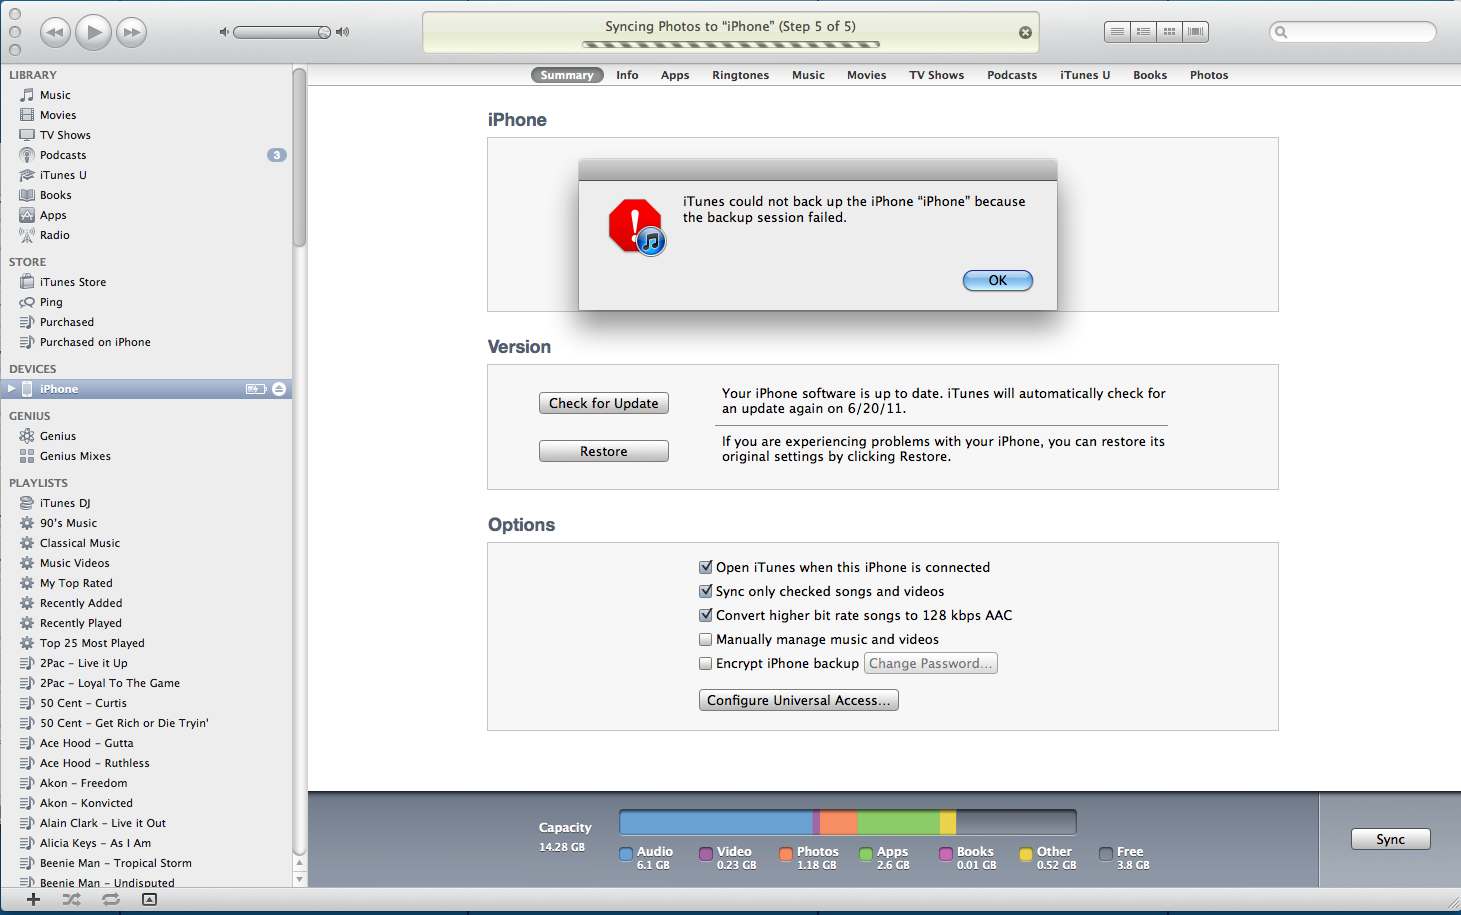Switch to the Photos tab
Screen dimensions: 1461x915
1209,75
